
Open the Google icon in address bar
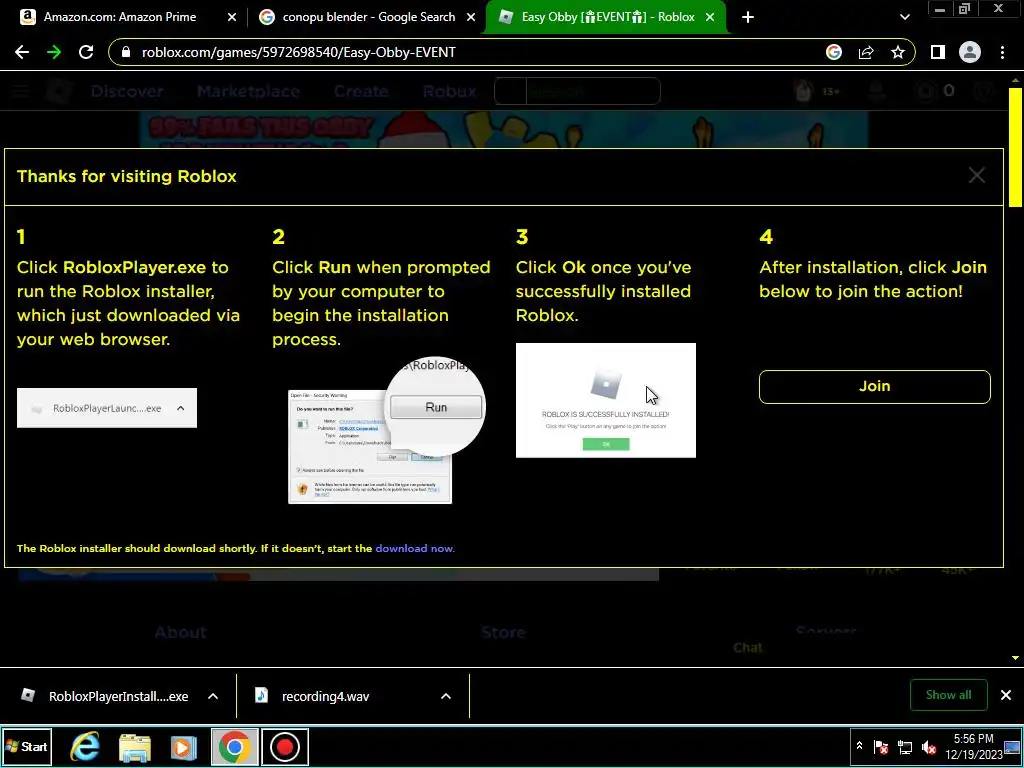click(x=833, y=52)
